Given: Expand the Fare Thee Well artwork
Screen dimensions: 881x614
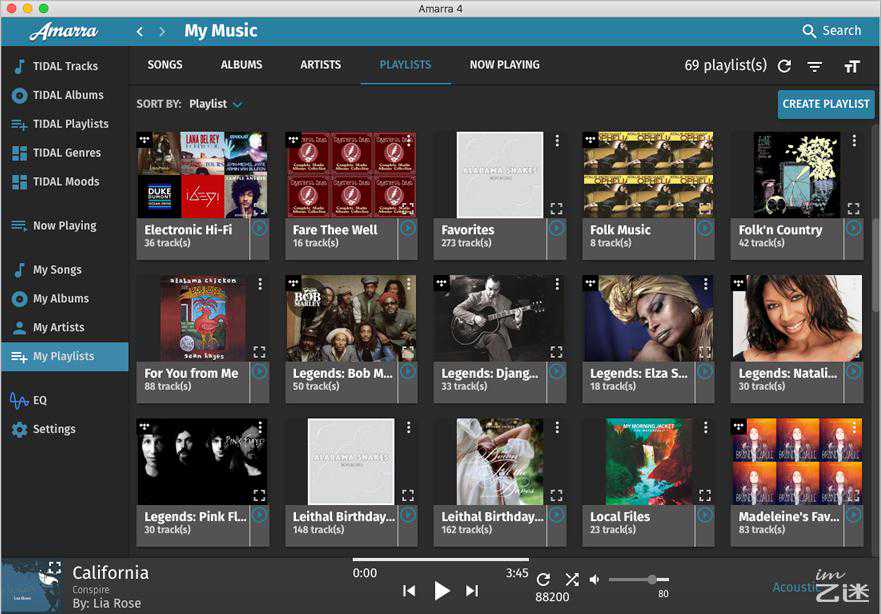Looking at the screenshot, I should point(407,208).
